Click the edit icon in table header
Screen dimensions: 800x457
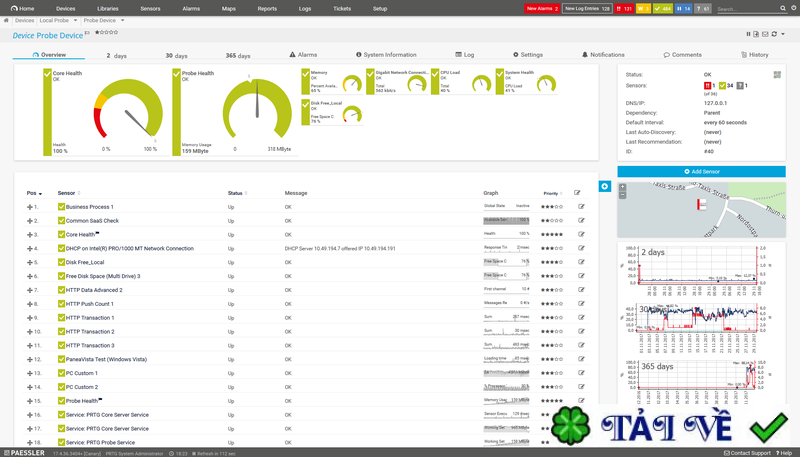577,193
